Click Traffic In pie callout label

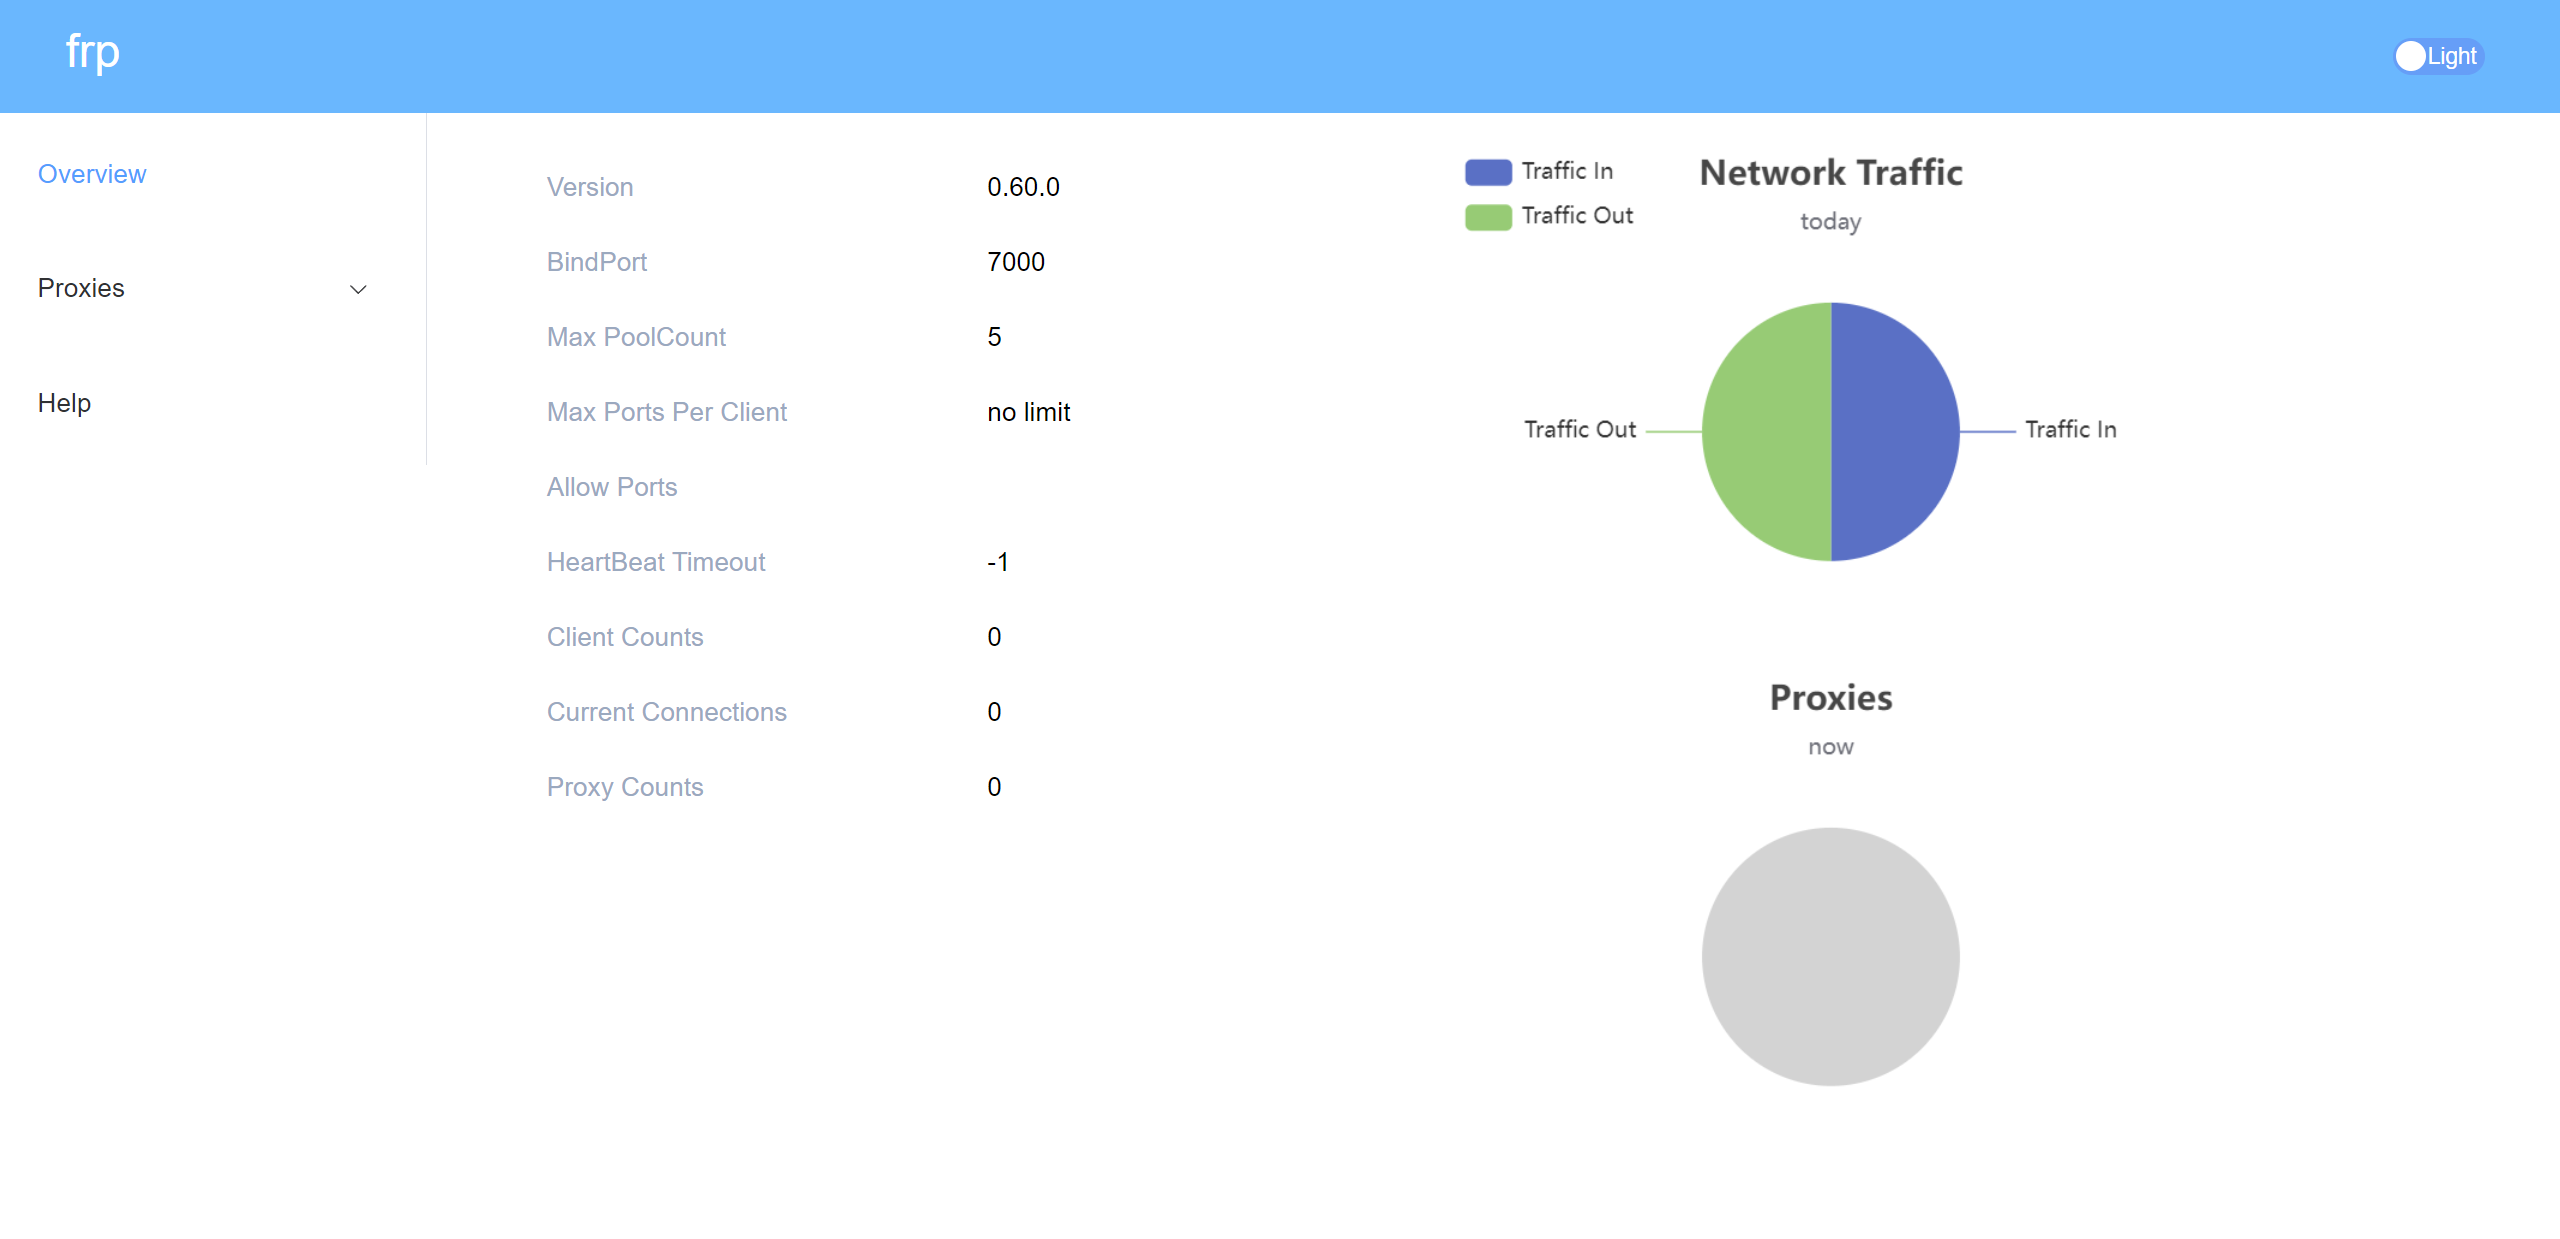click(2070, 429)
